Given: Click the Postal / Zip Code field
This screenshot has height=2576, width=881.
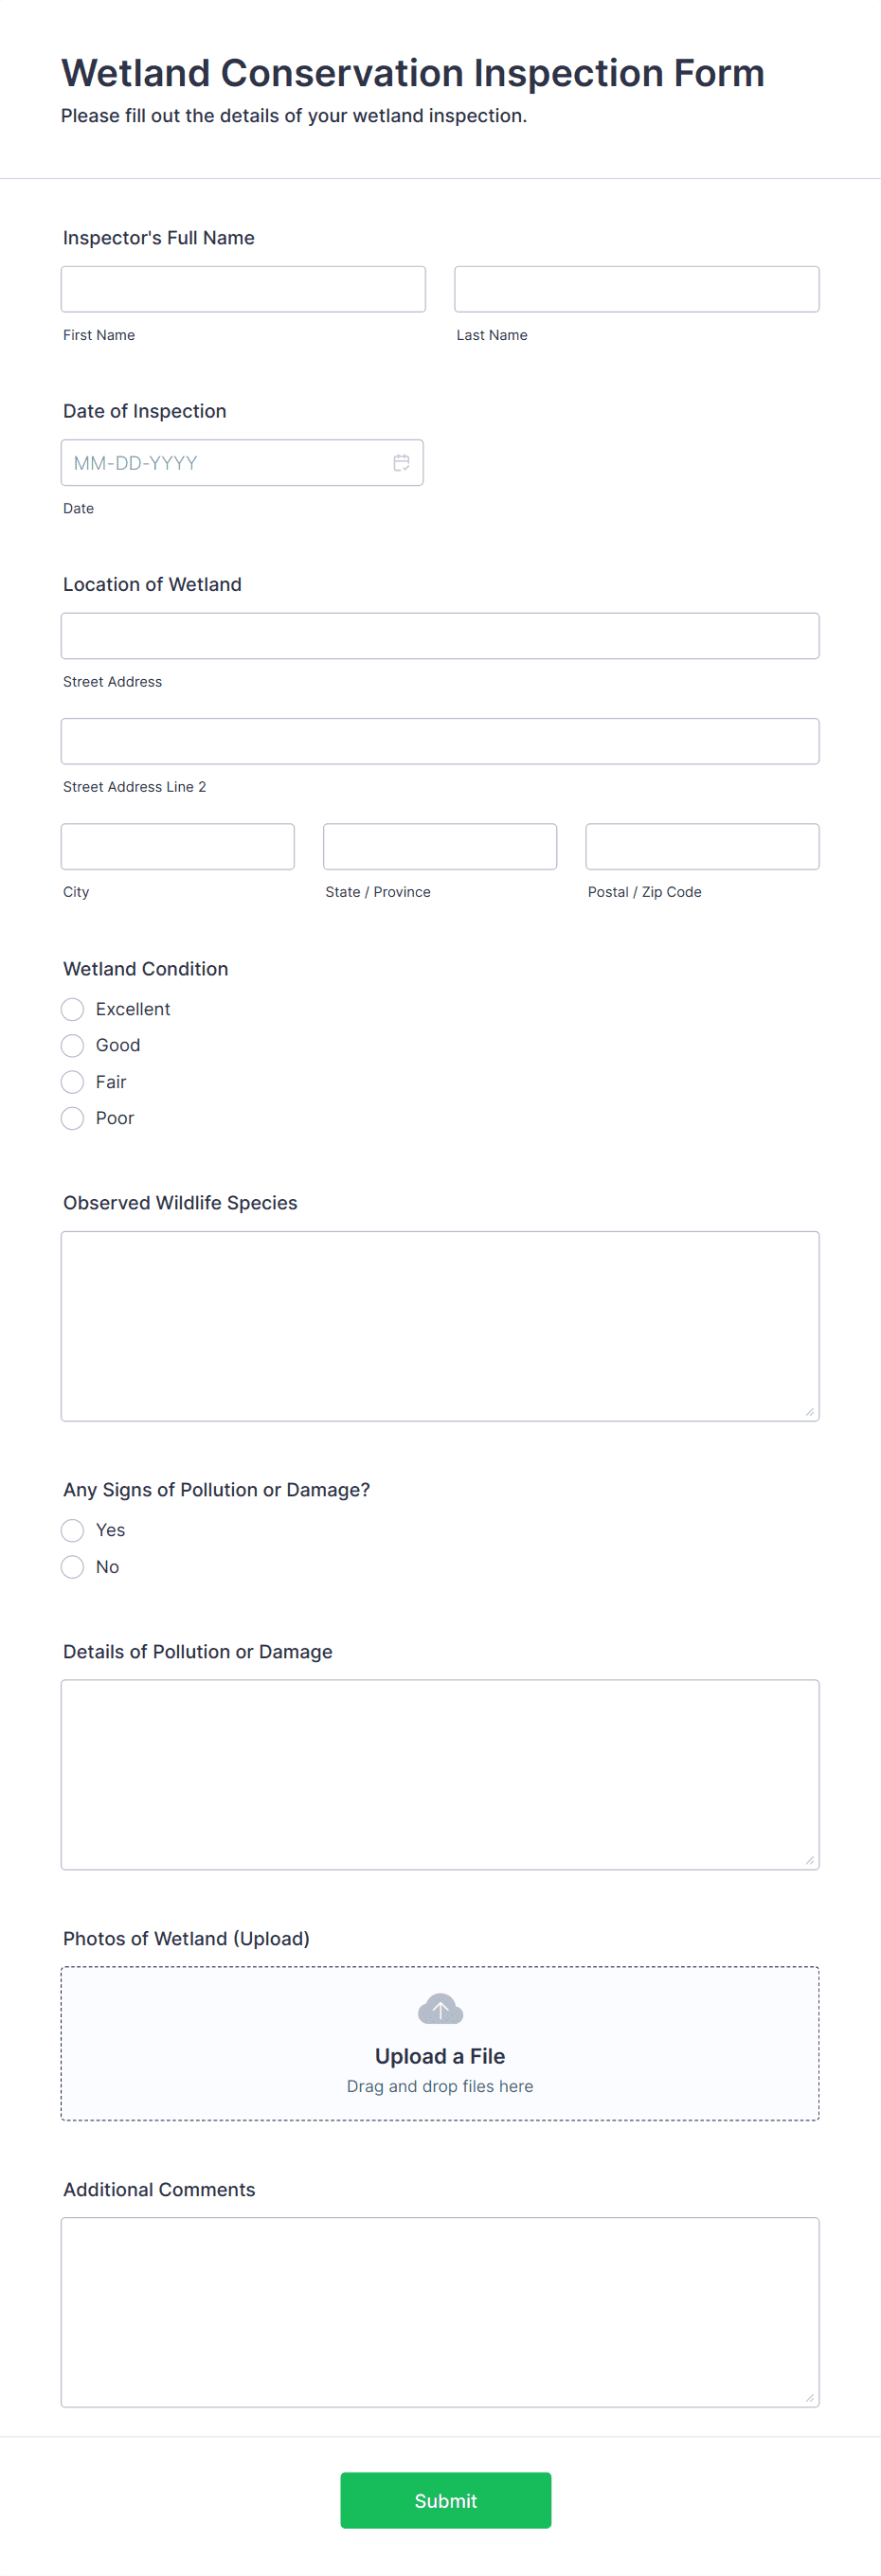Looking at the screenshot, I should tap(702, 847).
